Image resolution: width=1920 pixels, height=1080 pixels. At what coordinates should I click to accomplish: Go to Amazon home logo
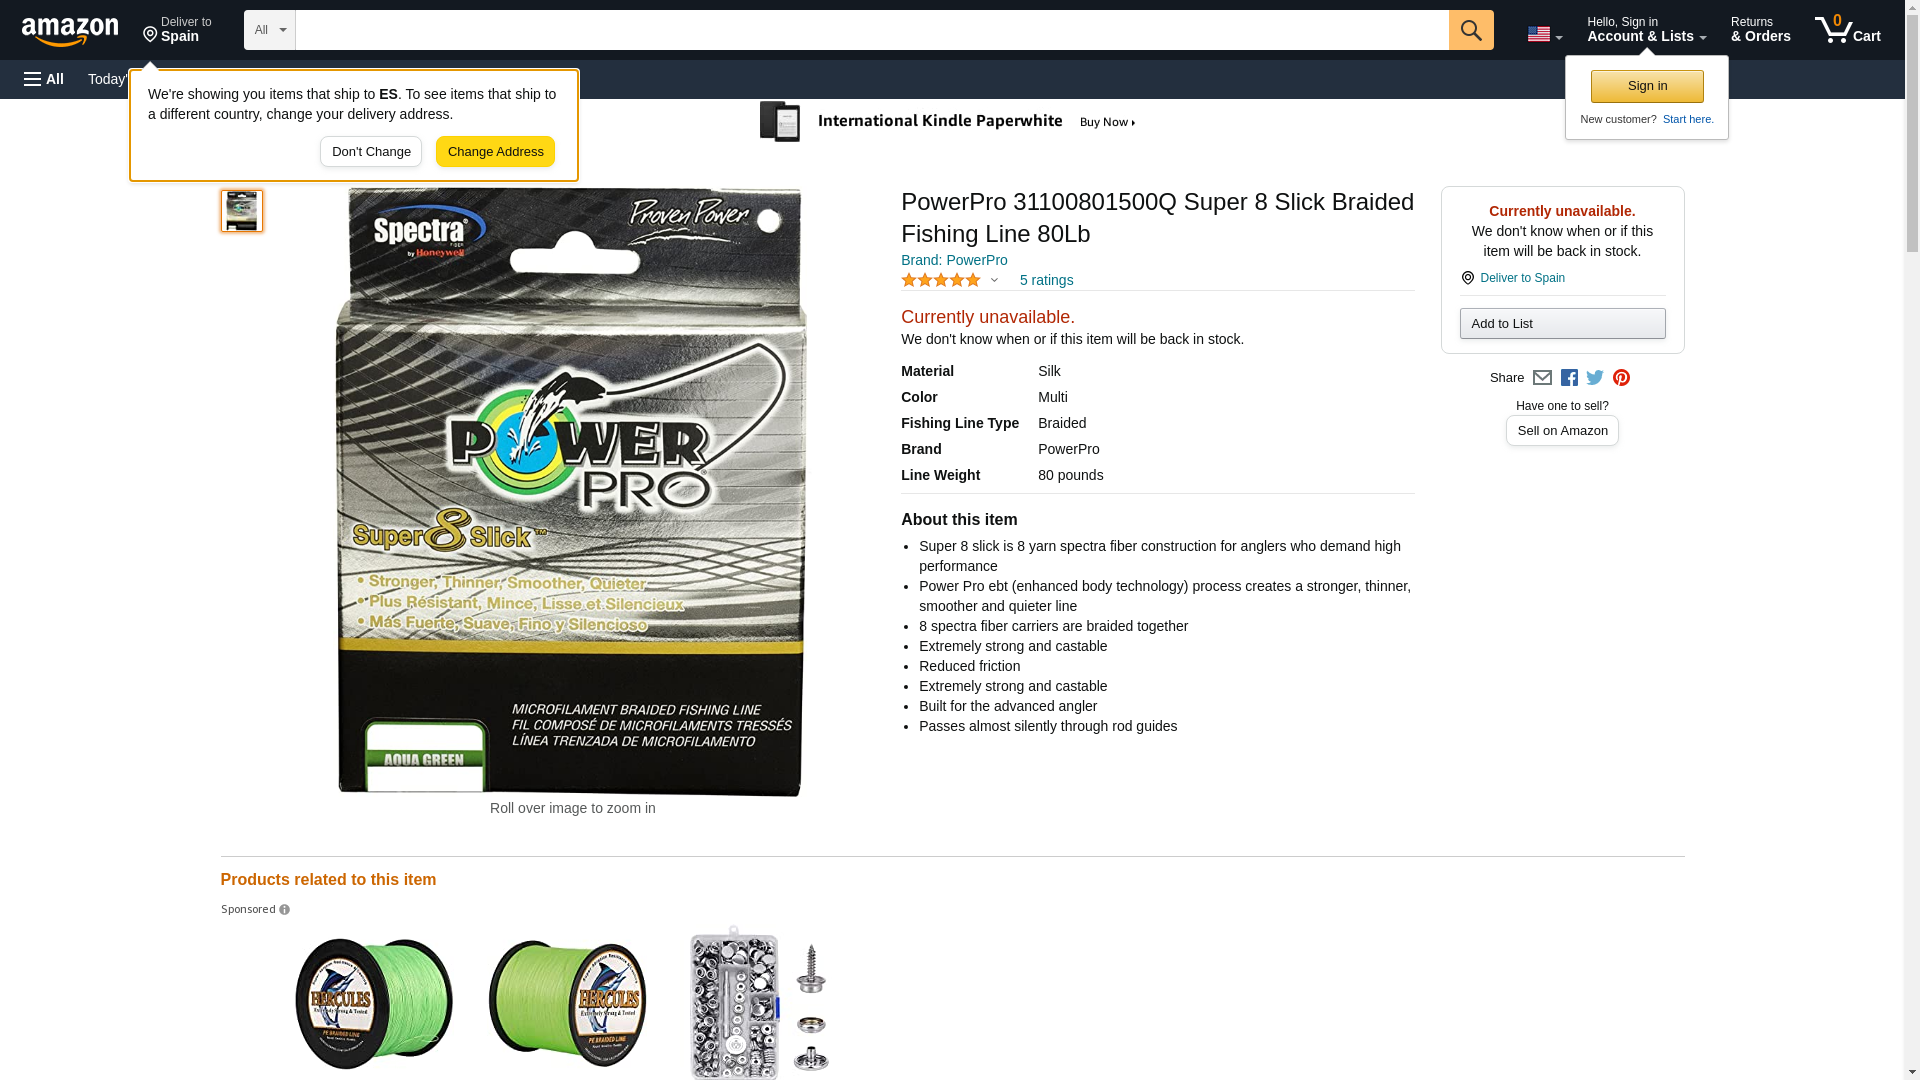70,31
